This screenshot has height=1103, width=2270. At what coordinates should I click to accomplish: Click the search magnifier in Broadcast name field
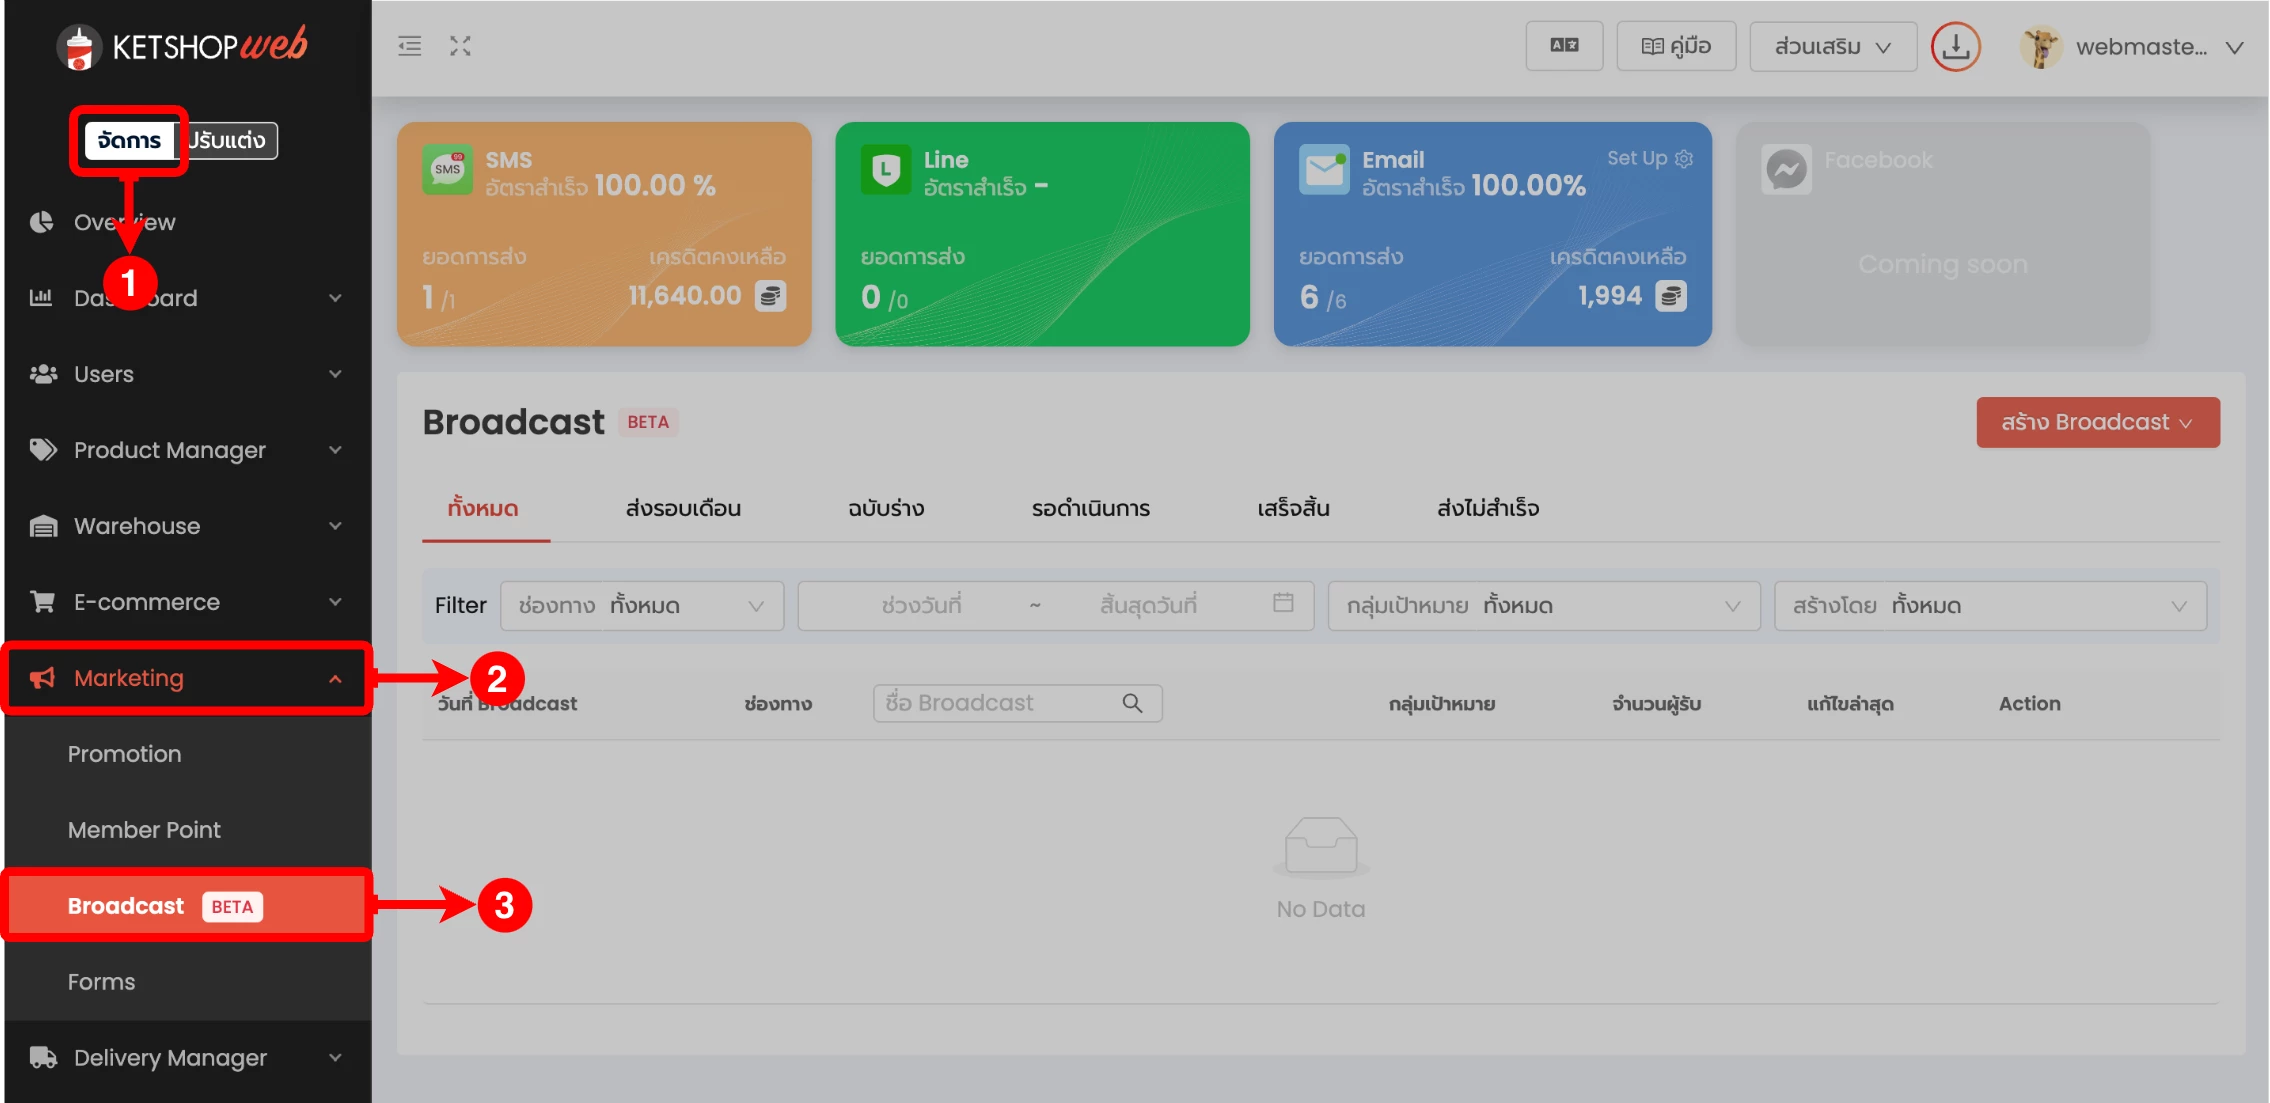[x=1132, y=703]
